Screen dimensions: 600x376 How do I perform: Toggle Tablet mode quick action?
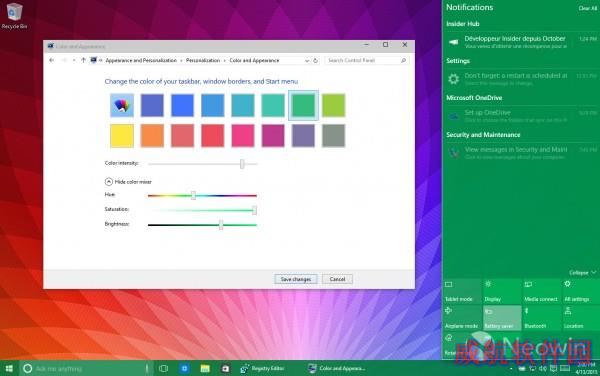[x=462, y=291]
